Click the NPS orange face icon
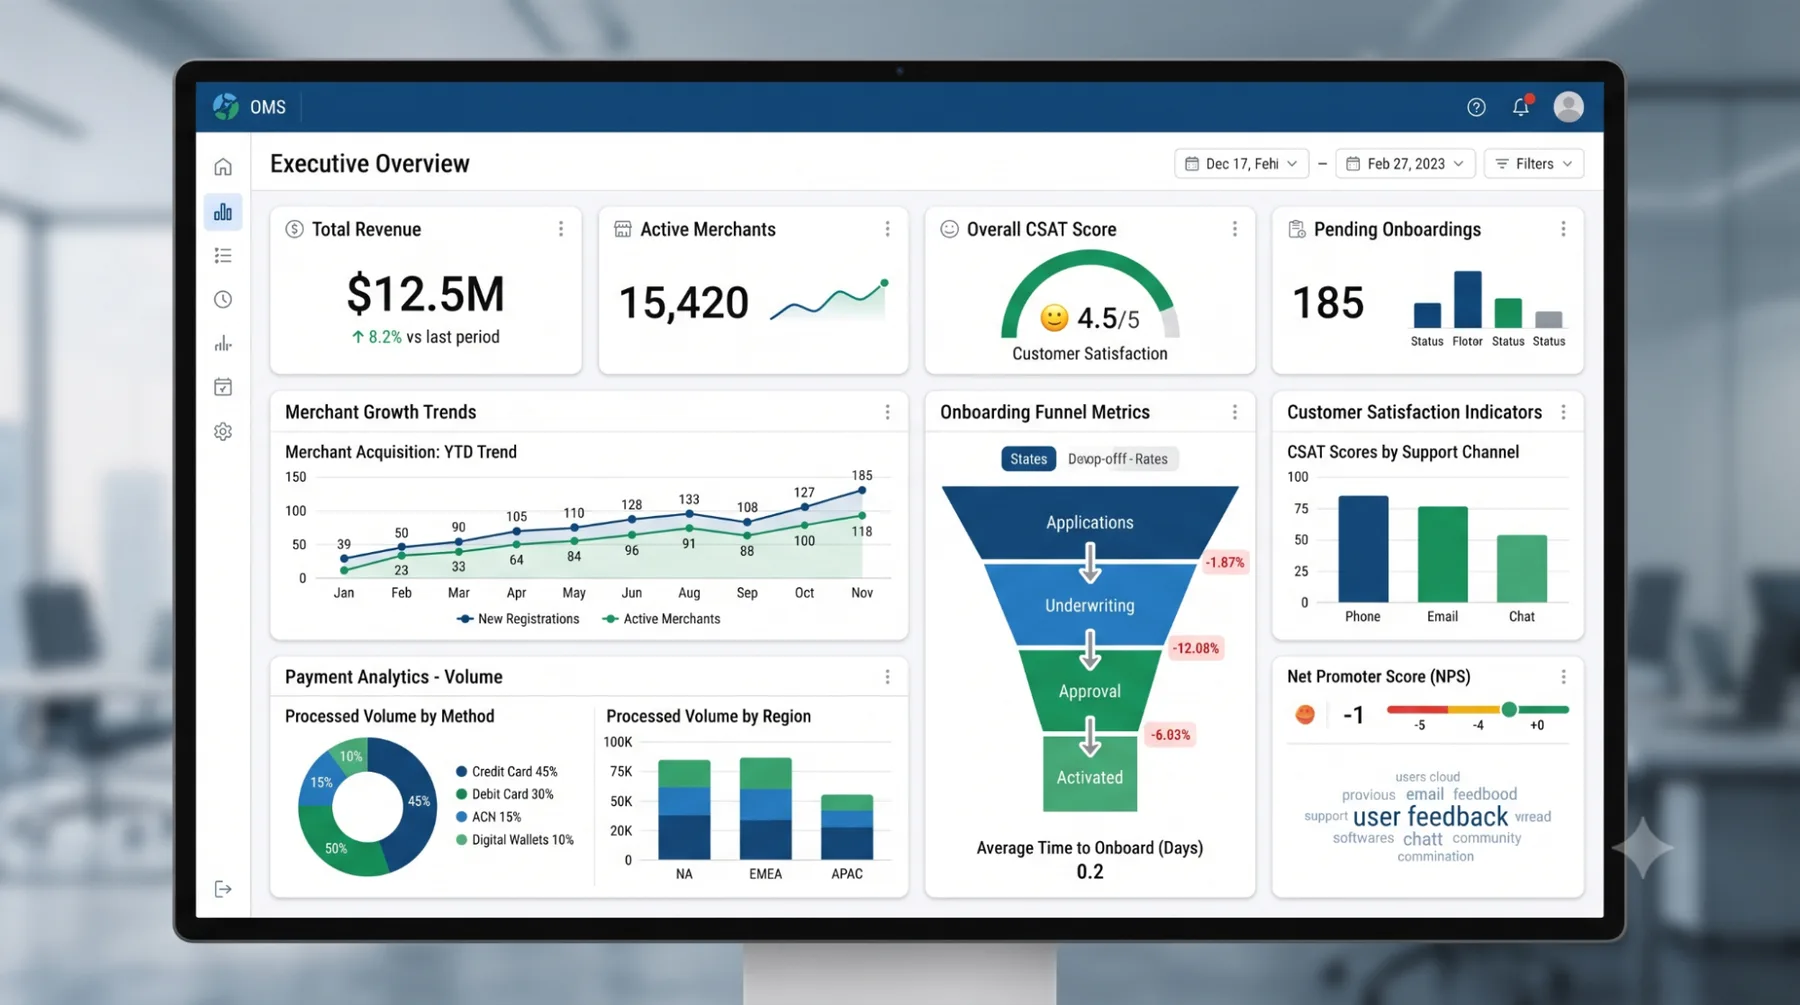Viewport: 1800px width, 1005px height. coord(1305,714)
